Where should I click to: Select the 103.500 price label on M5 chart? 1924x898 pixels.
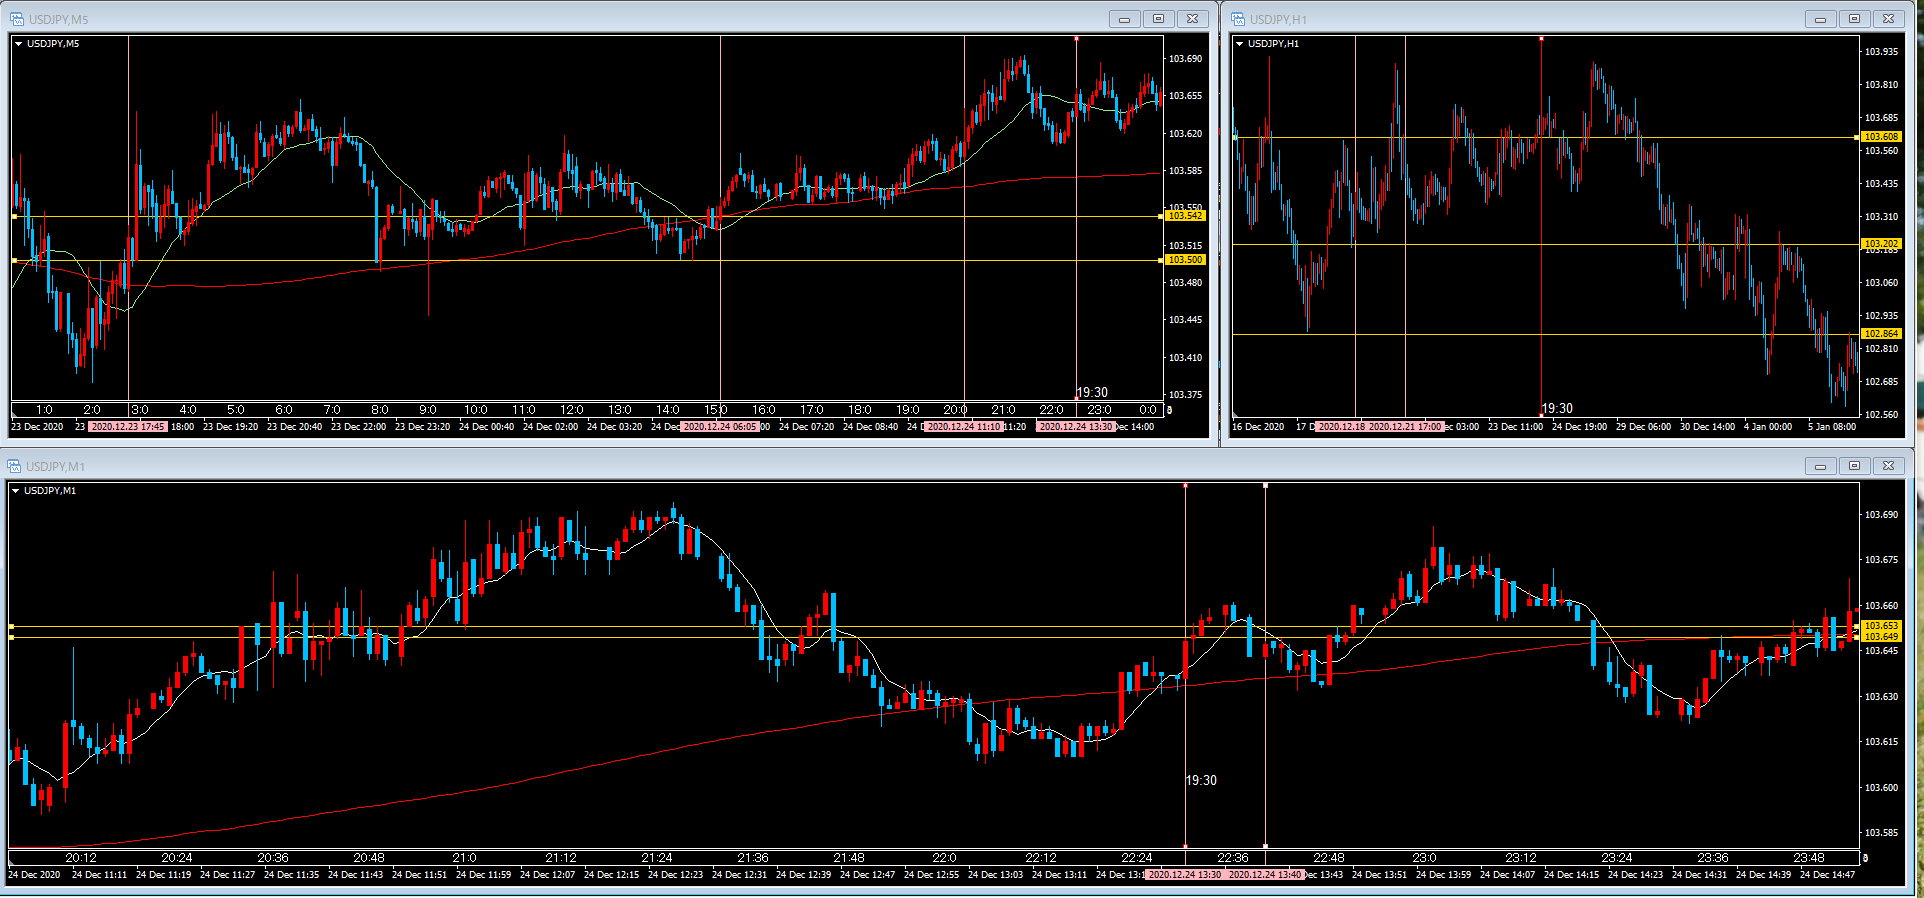[x=1185, y=260]
